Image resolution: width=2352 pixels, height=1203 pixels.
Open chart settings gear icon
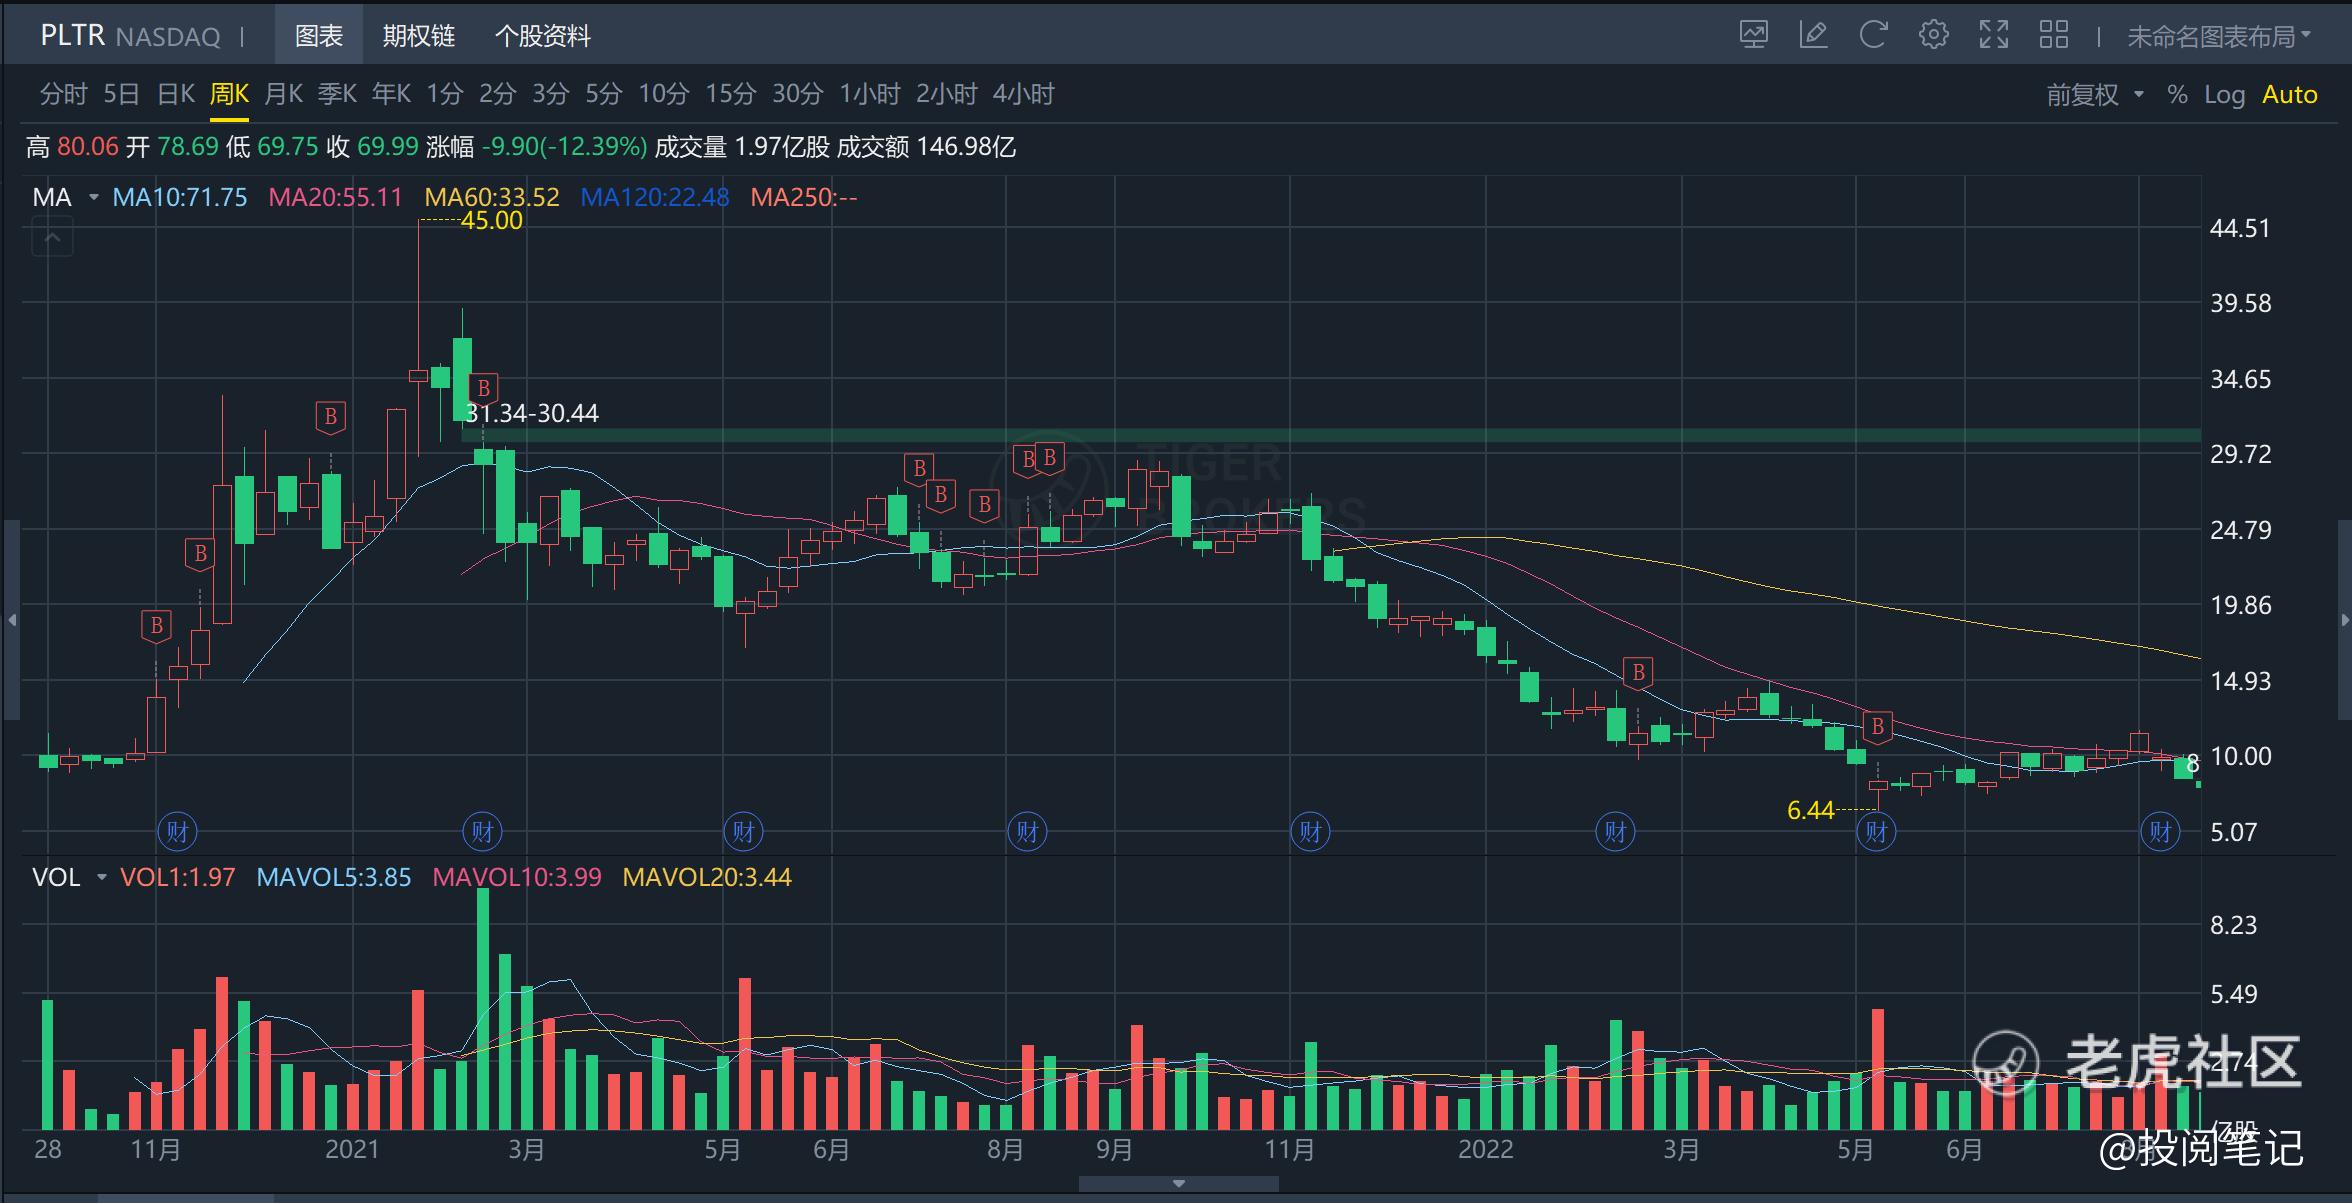(x=1933, y=36)
